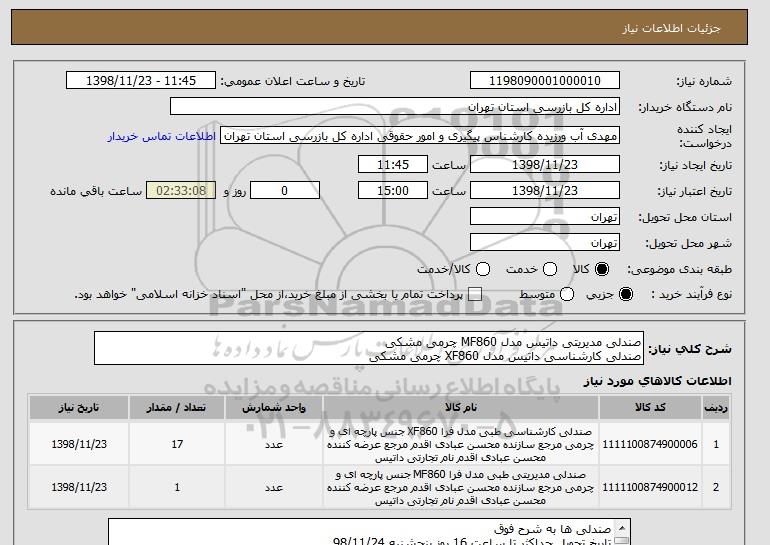Select product code 111100874900012
This screenshot has height=545, width=770.
pyautogui.click(x=650, y=488)
